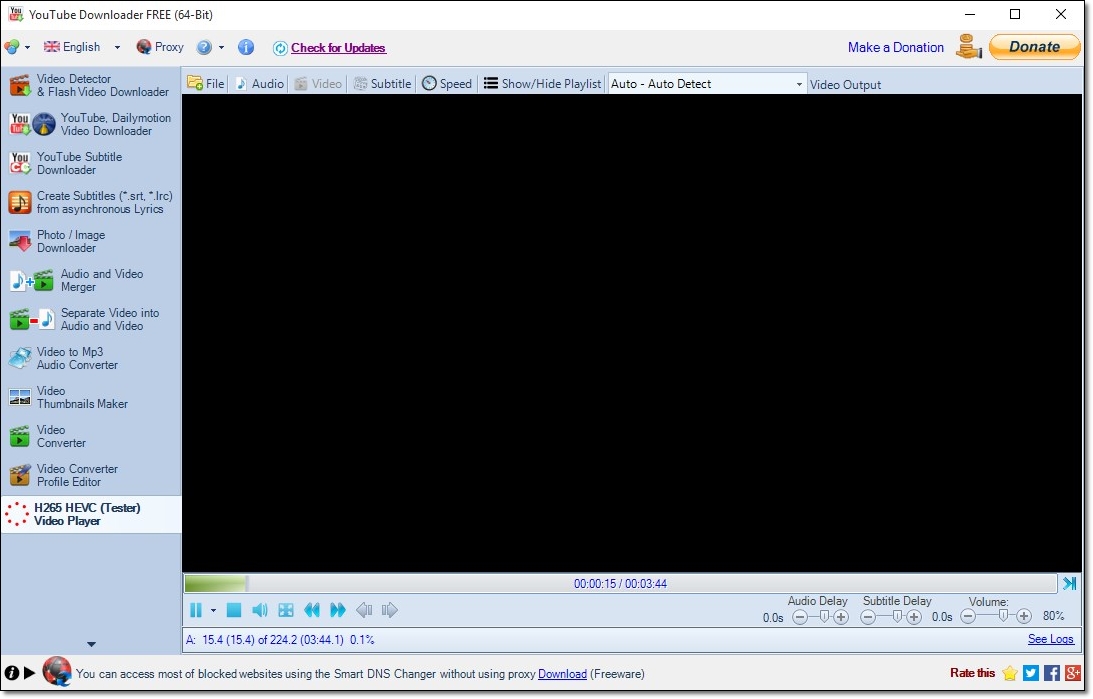Click the playback progress bar

[x=620, y=583]
